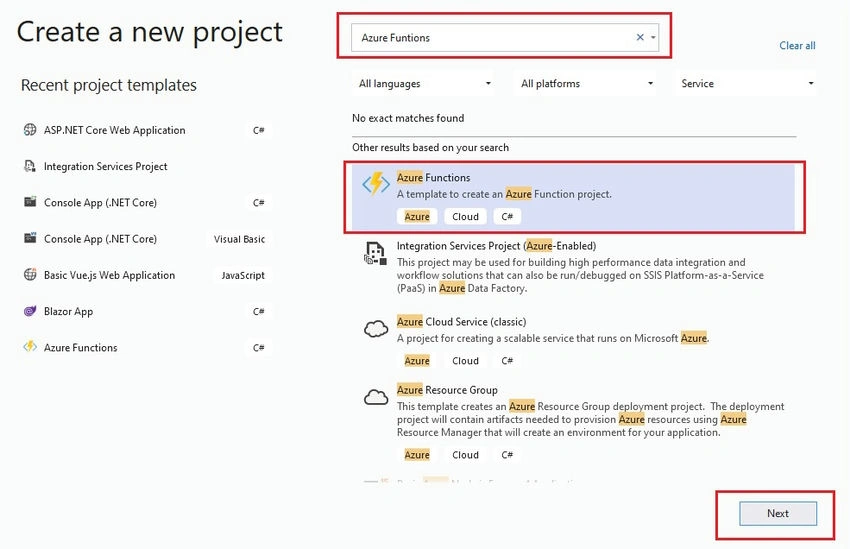
Task: Select Console App (.NET Core) C# template
Action: [x=146, y=203]
